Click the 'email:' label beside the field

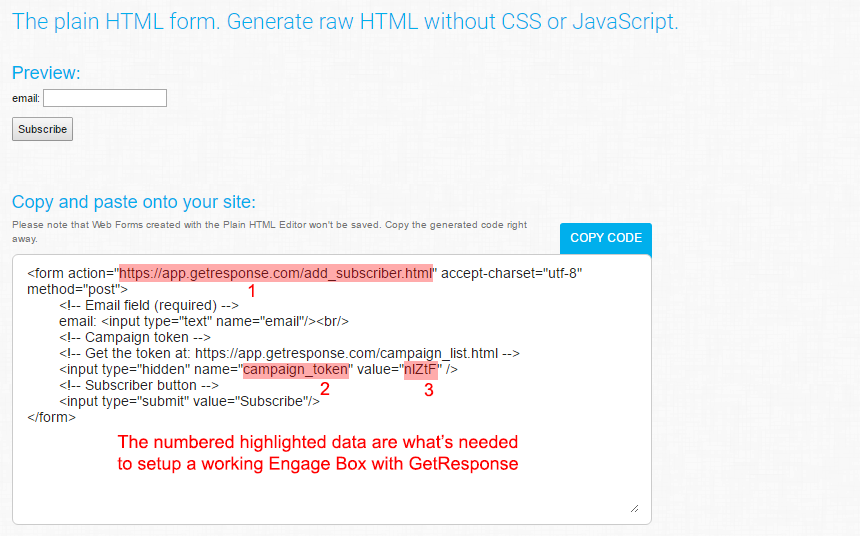(x=26, y=99)
